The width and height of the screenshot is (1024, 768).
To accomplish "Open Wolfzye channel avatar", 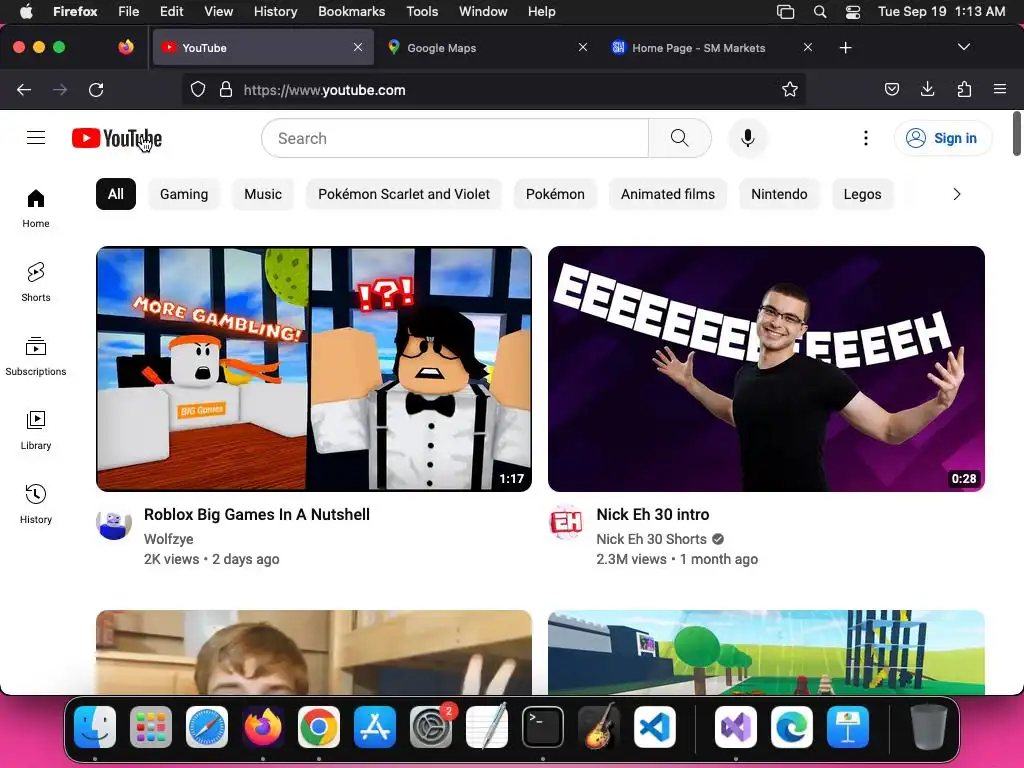I will click(114, 523).
